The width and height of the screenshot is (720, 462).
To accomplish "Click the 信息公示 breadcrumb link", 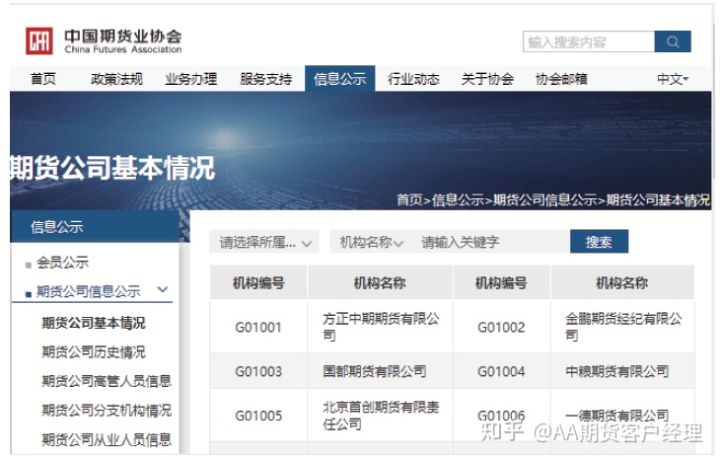I will click(x=458, y=200).
